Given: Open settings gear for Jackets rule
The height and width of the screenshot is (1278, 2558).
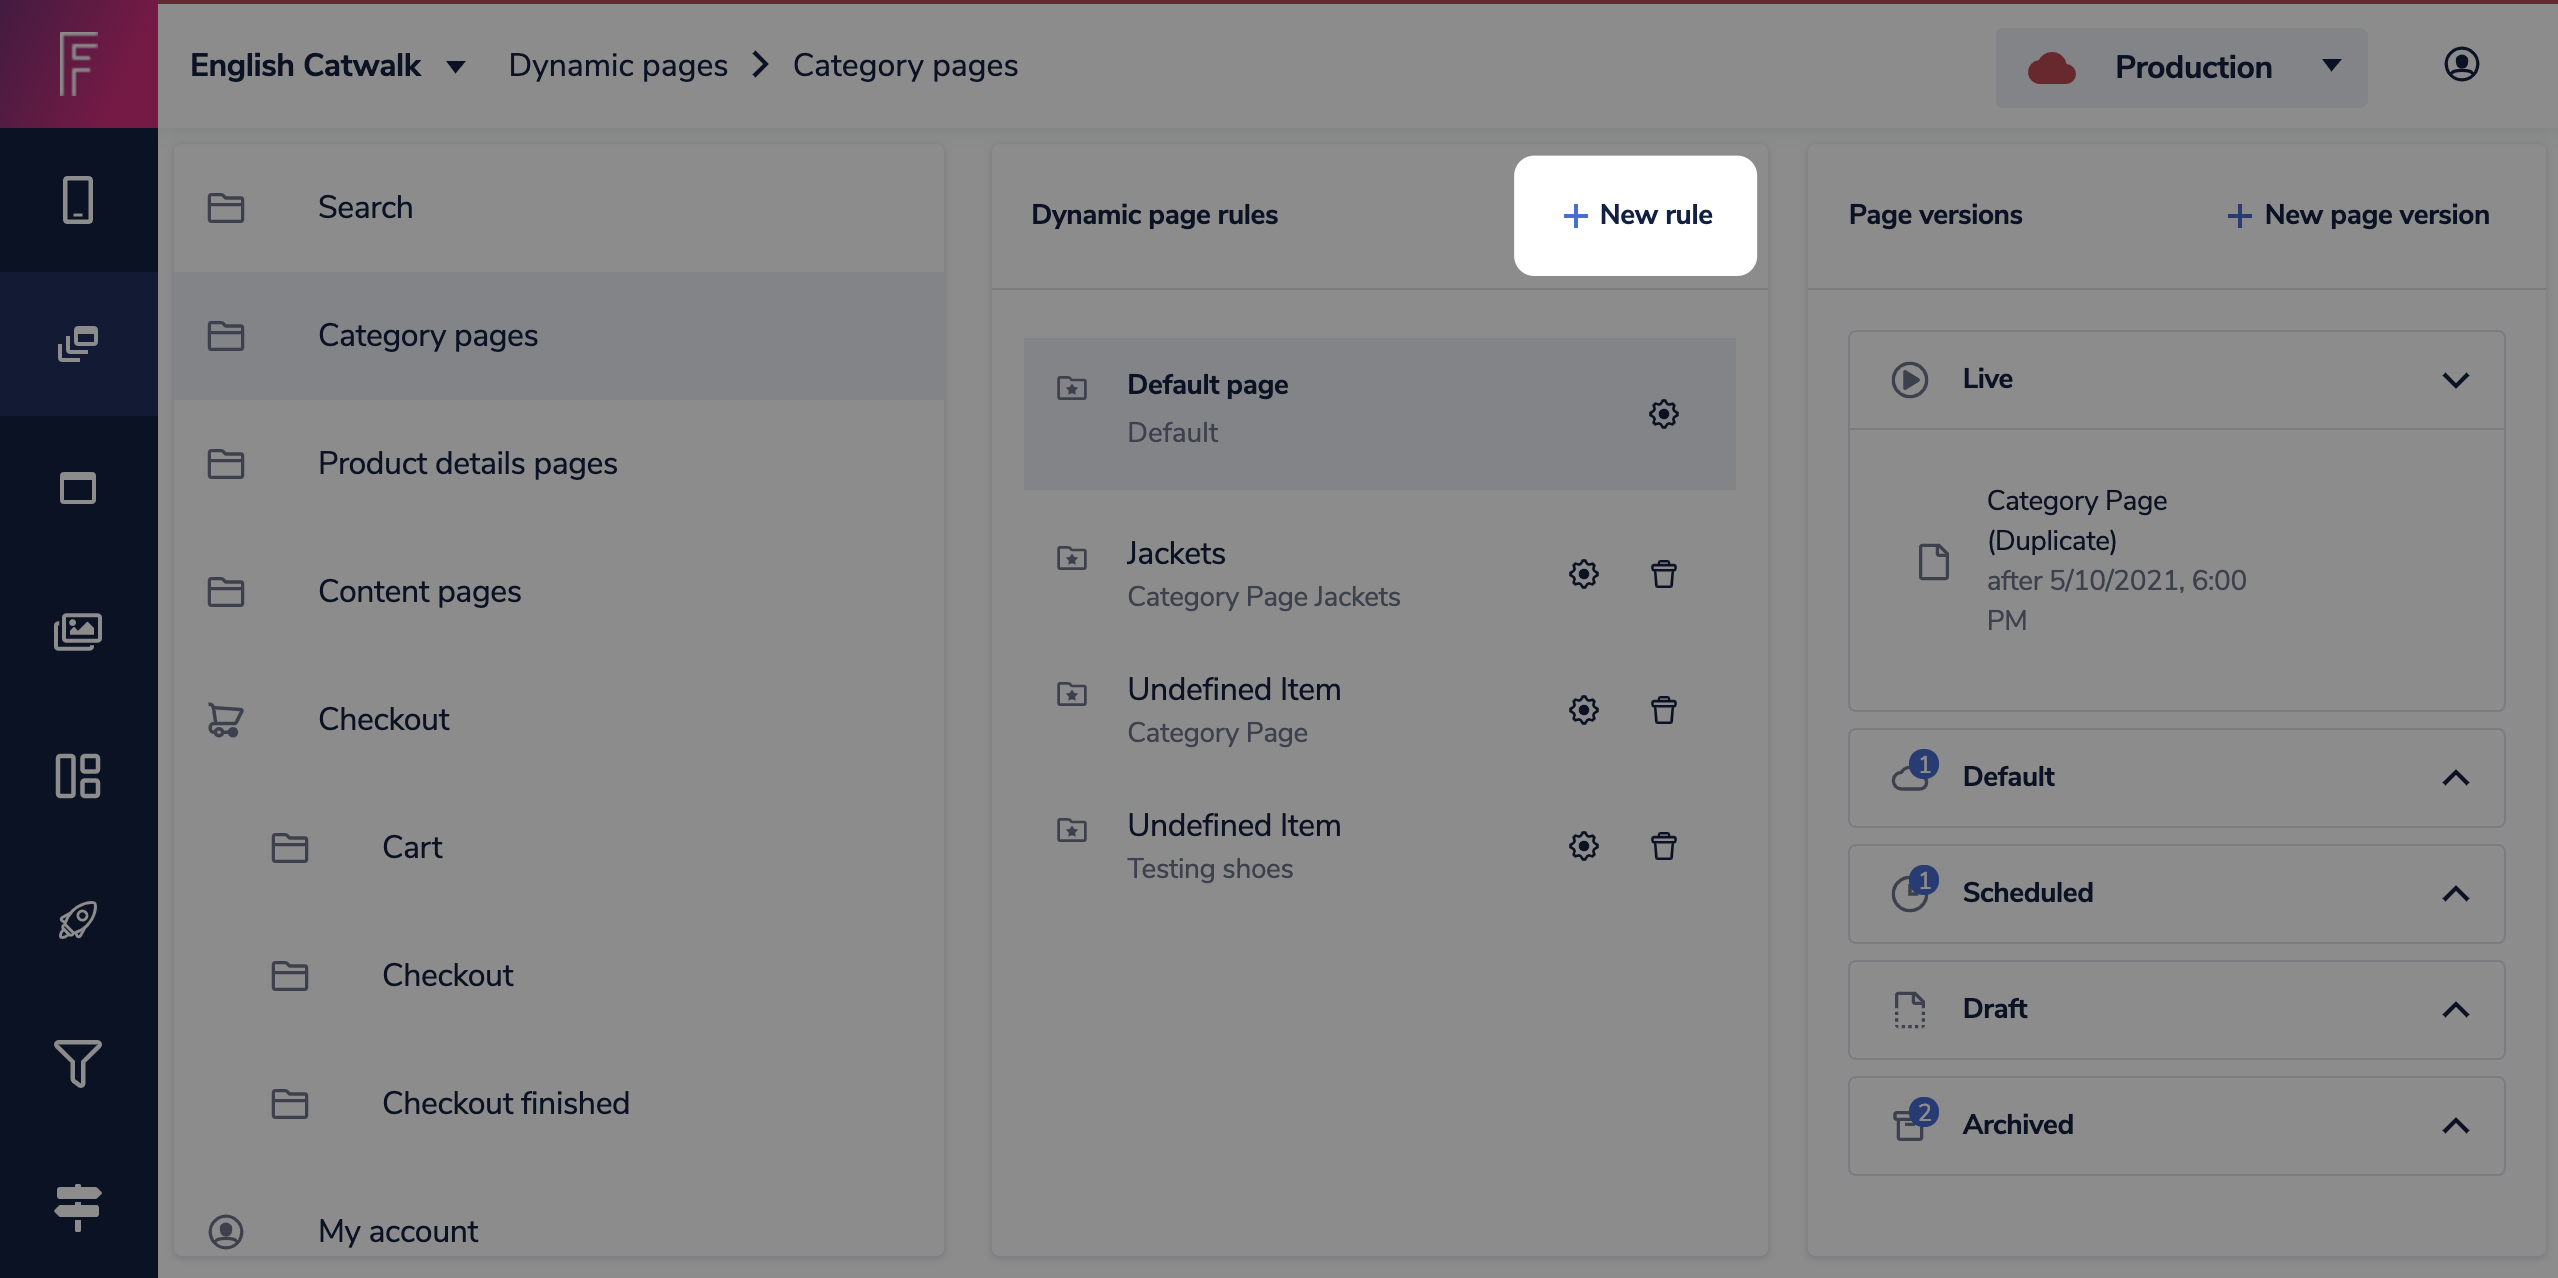Looking at the screenshot, I should point(1584,574).
